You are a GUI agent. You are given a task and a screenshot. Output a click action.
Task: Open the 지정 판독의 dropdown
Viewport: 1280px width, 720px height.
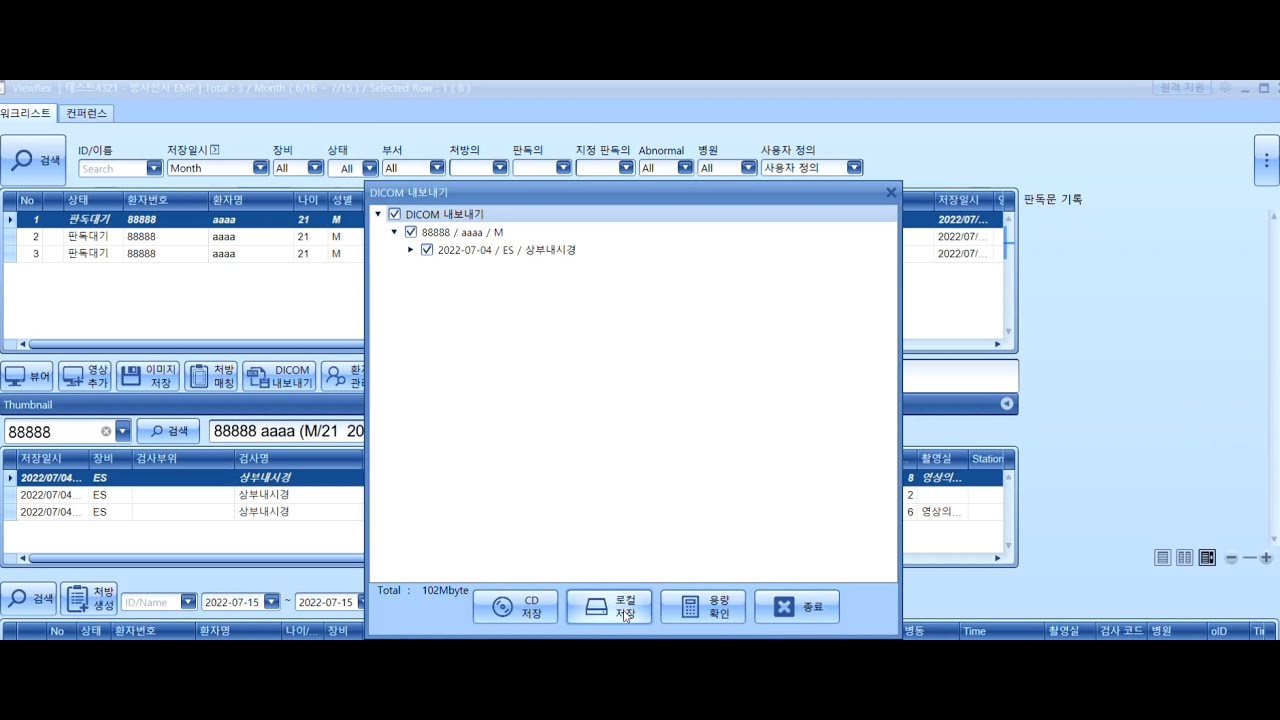(x=626, y=168)
